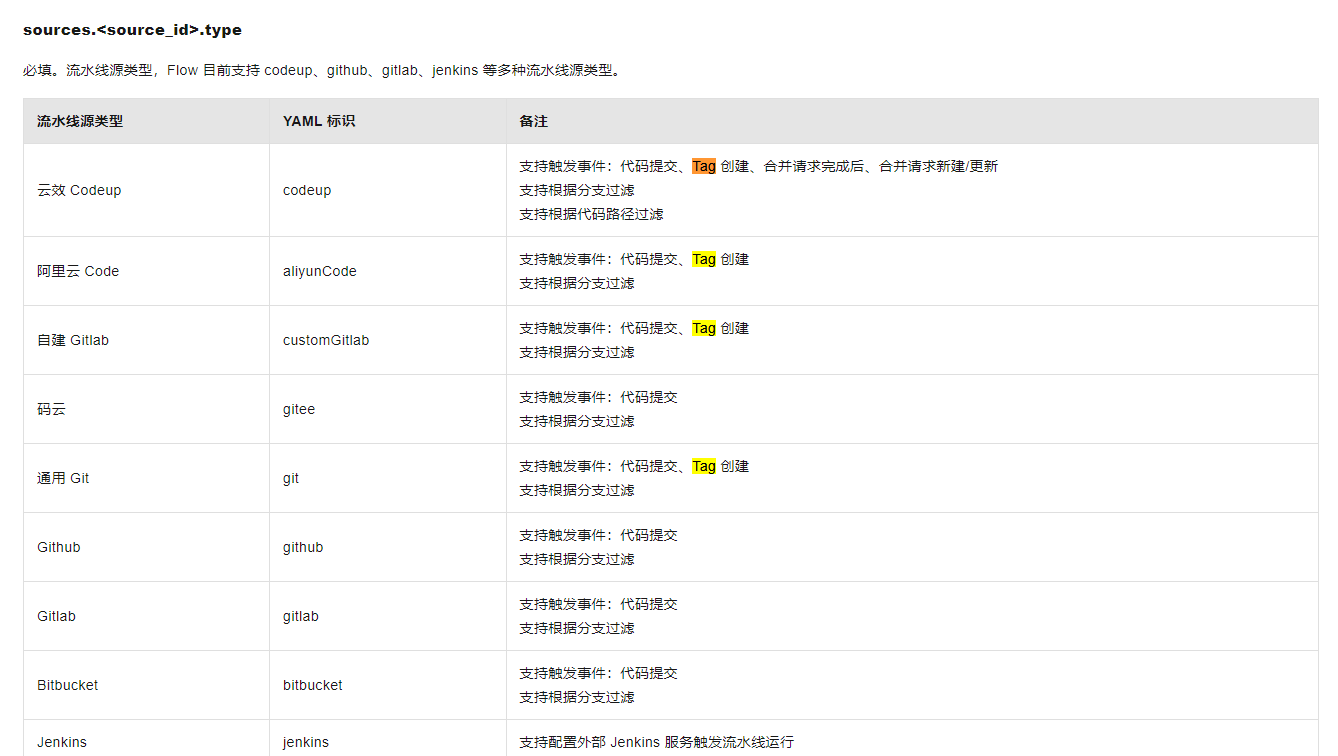
Task: Select the Bitbucket source type cell
Action: point(146,685)
